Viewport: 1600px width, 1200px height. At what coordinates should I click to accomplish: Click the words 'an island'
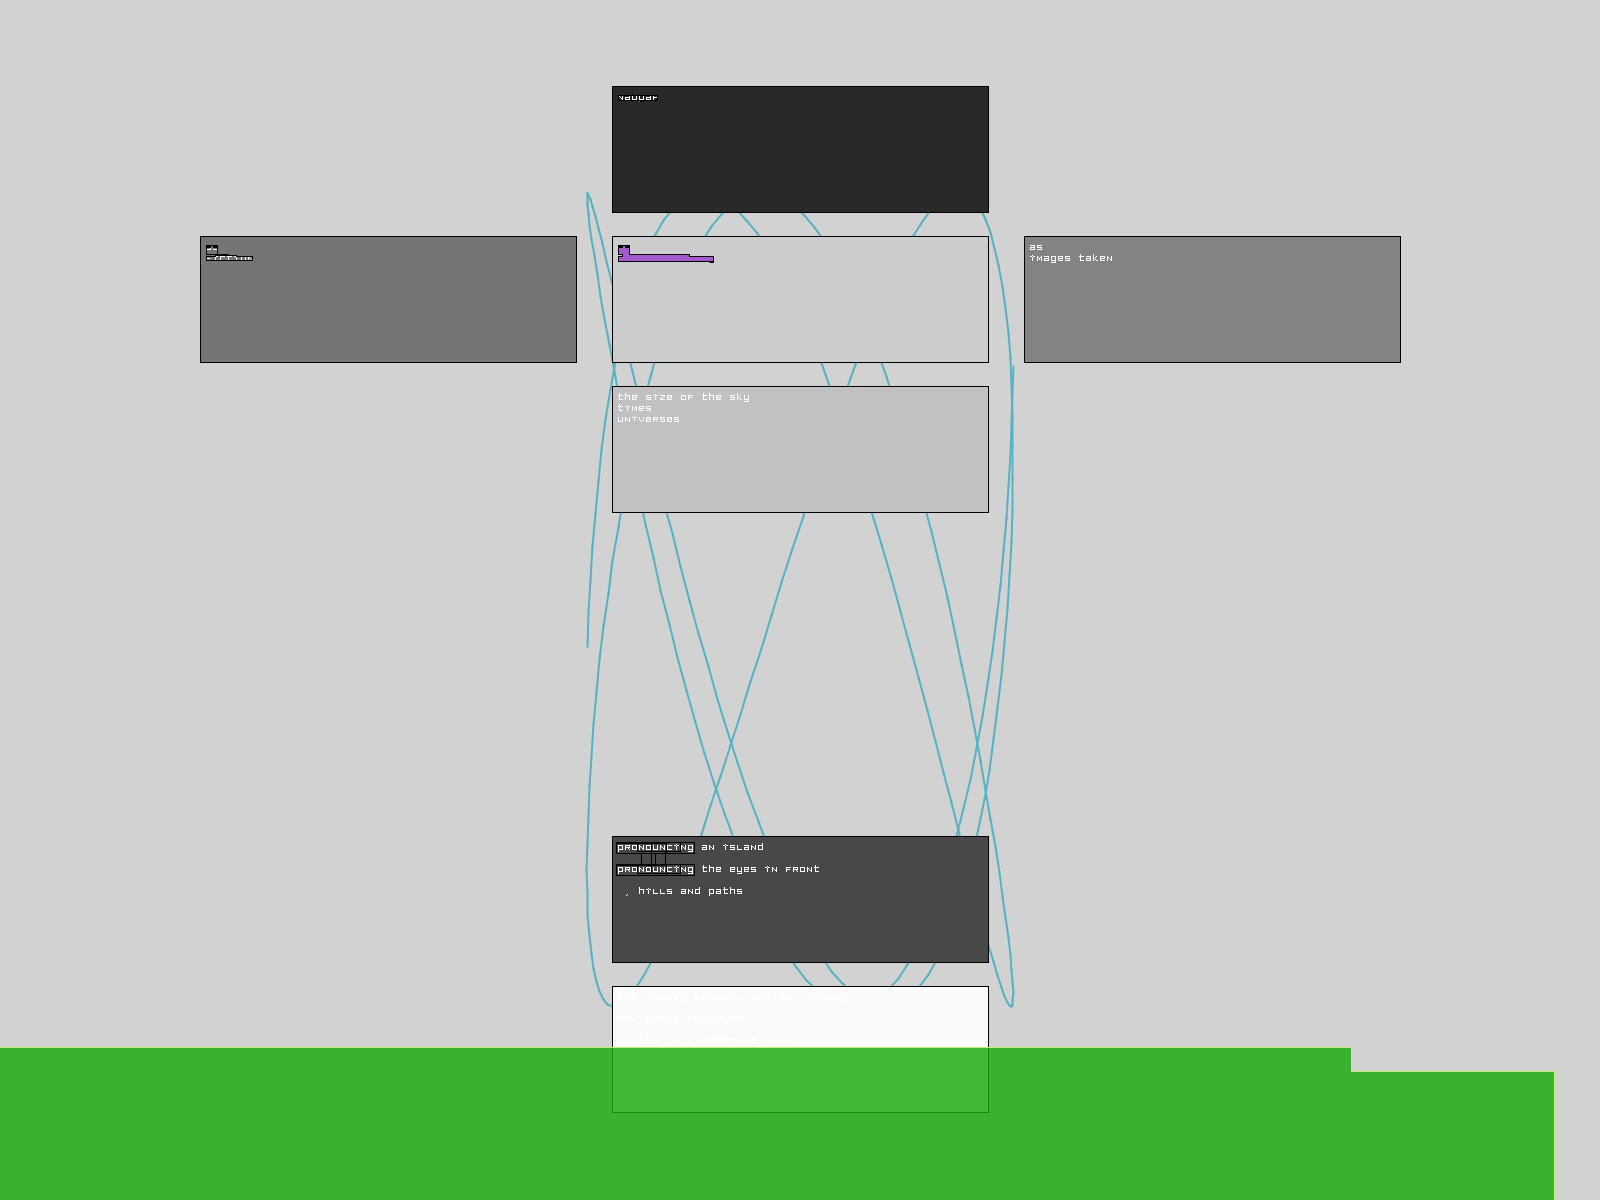click(732, 847)
